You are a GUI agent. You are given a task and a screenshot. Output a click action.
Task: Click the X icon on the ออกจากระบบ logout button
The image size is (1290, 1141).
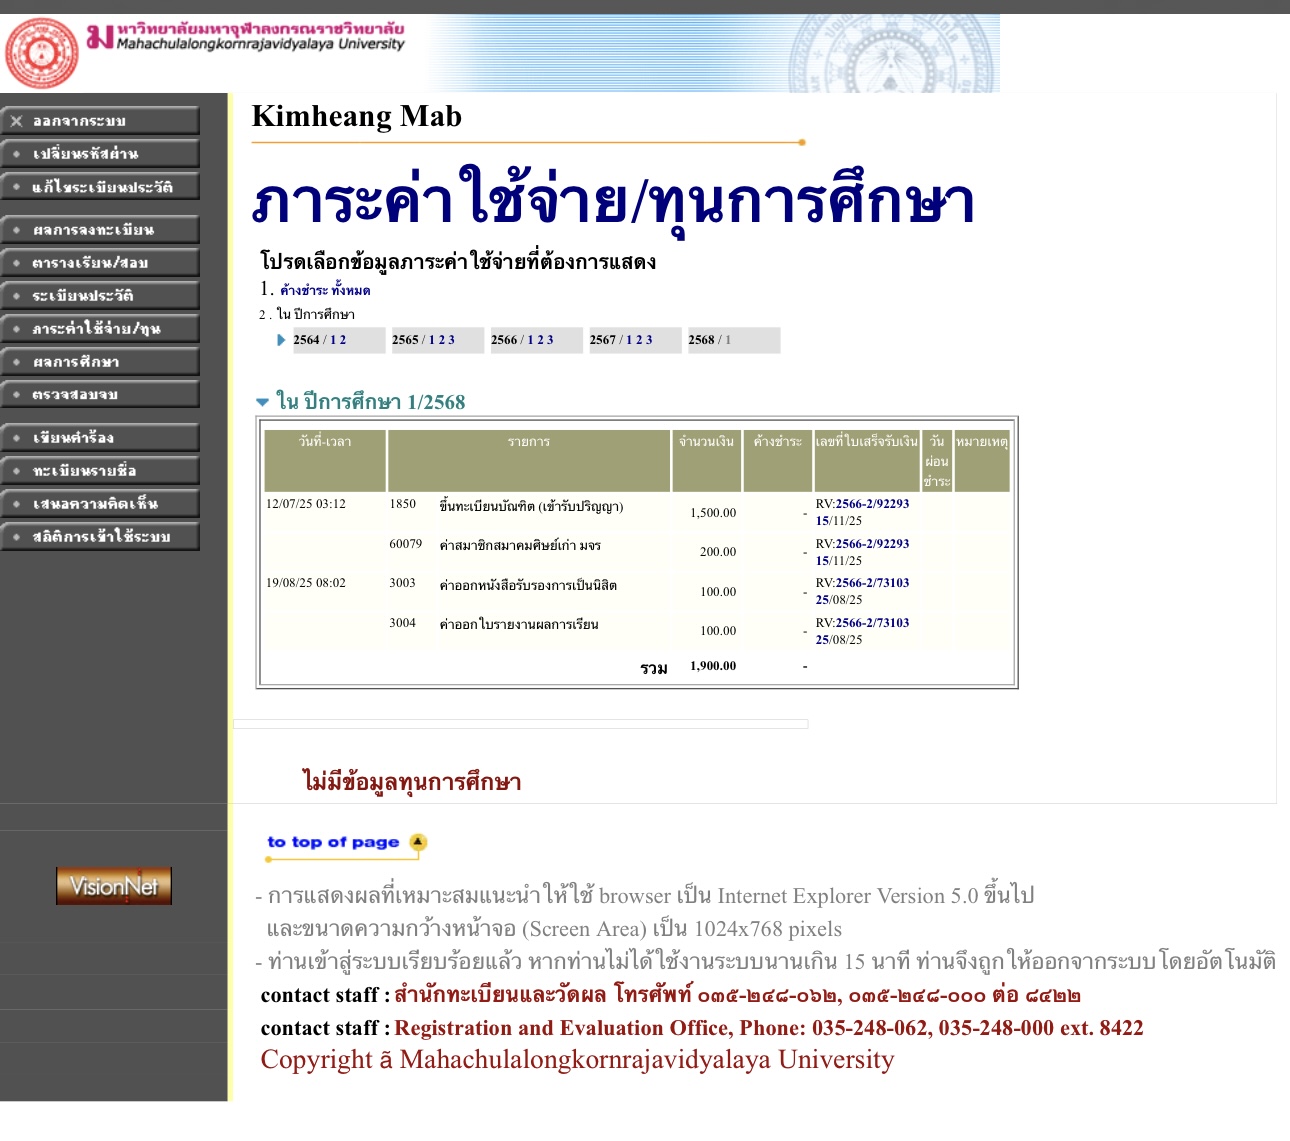point(16,121)
